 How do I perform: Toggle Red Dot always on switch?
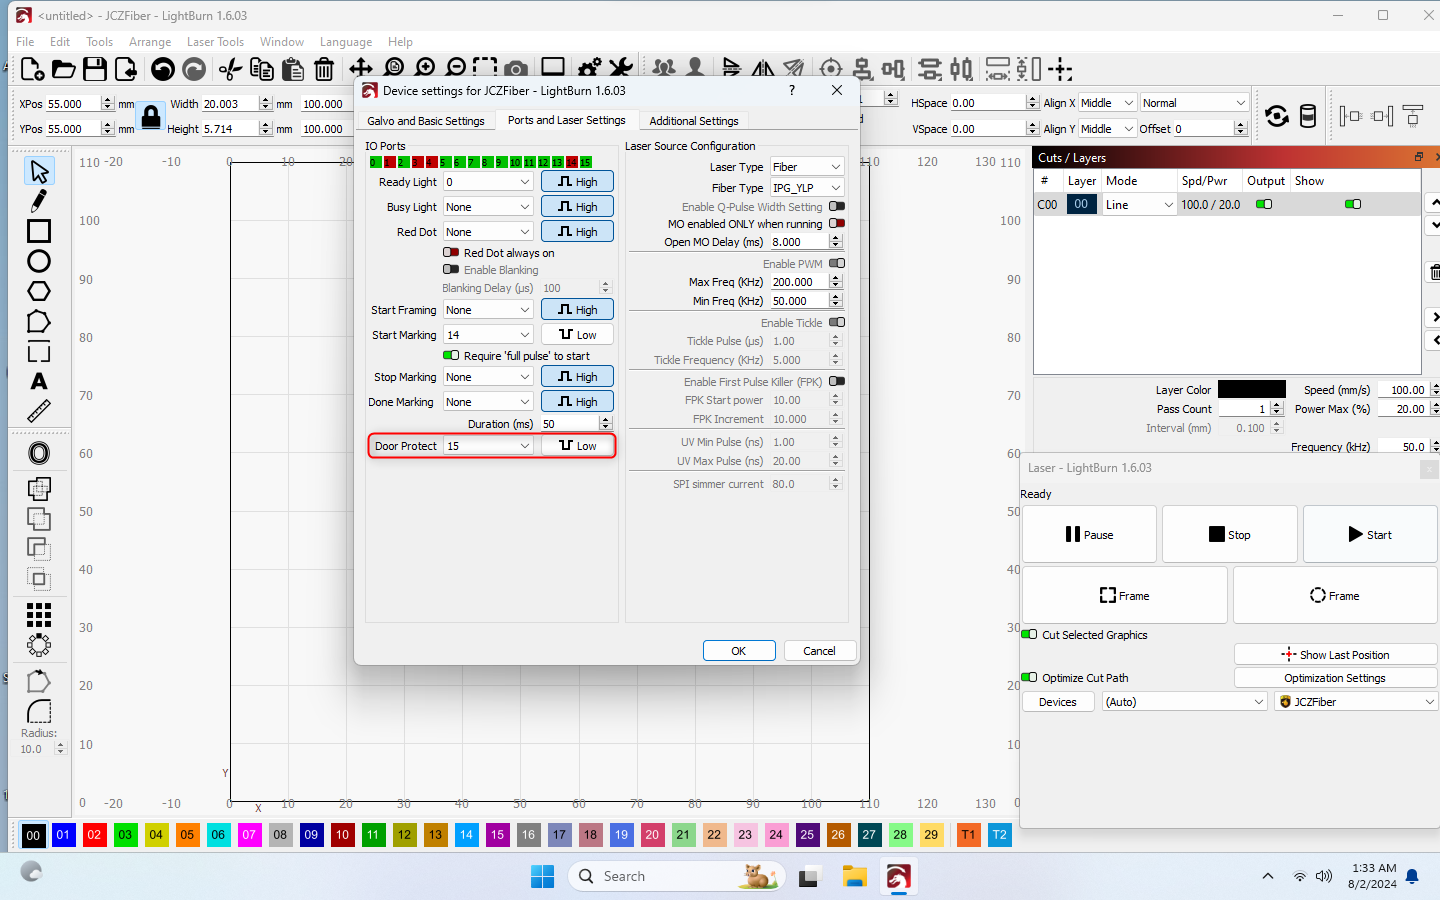click(451, 253)
